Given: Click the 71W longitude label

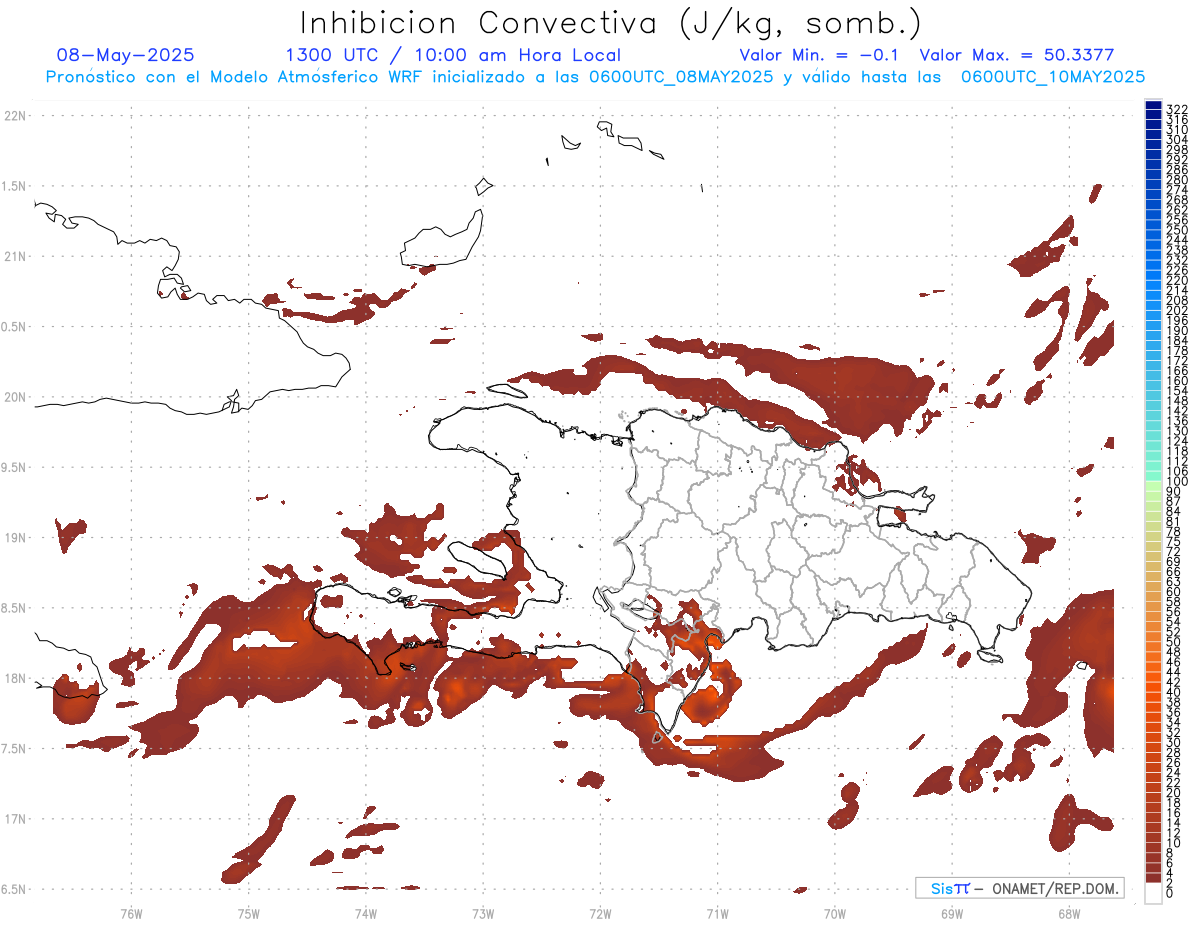Looking at the screenshot, I should pyautogui.click(x=717, y=913).
